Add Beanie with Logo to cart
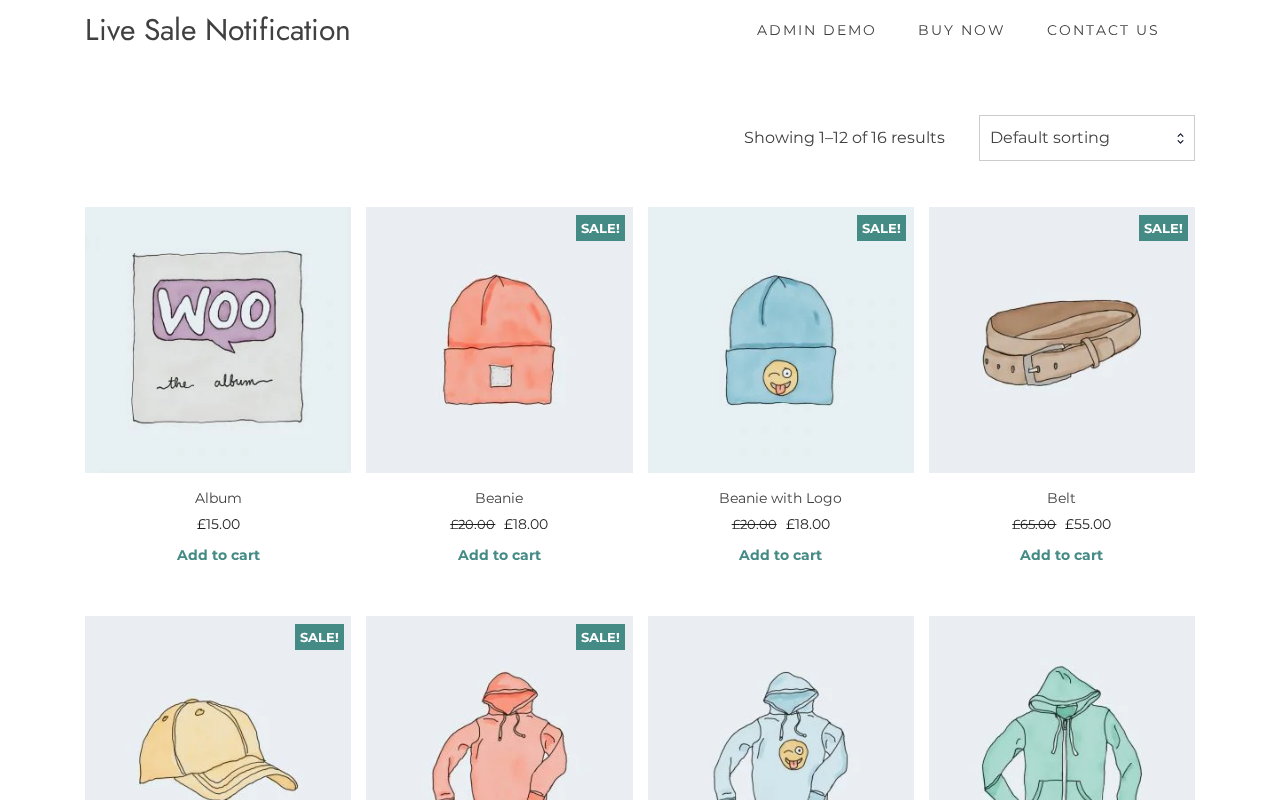The height and width of the screenshot is (800, 1280). pos(780,555)
